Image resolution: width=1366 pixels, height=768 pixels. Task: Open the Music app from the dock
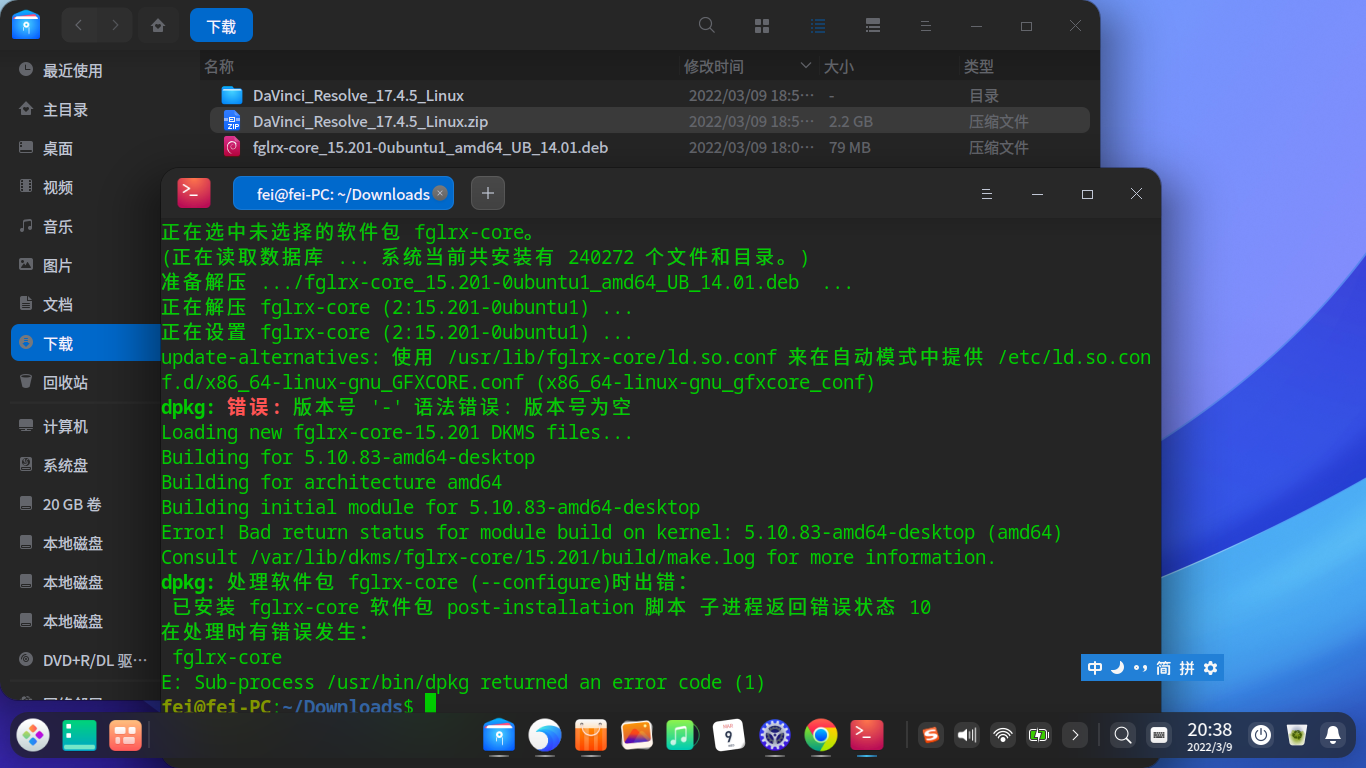tap(682, 736)
